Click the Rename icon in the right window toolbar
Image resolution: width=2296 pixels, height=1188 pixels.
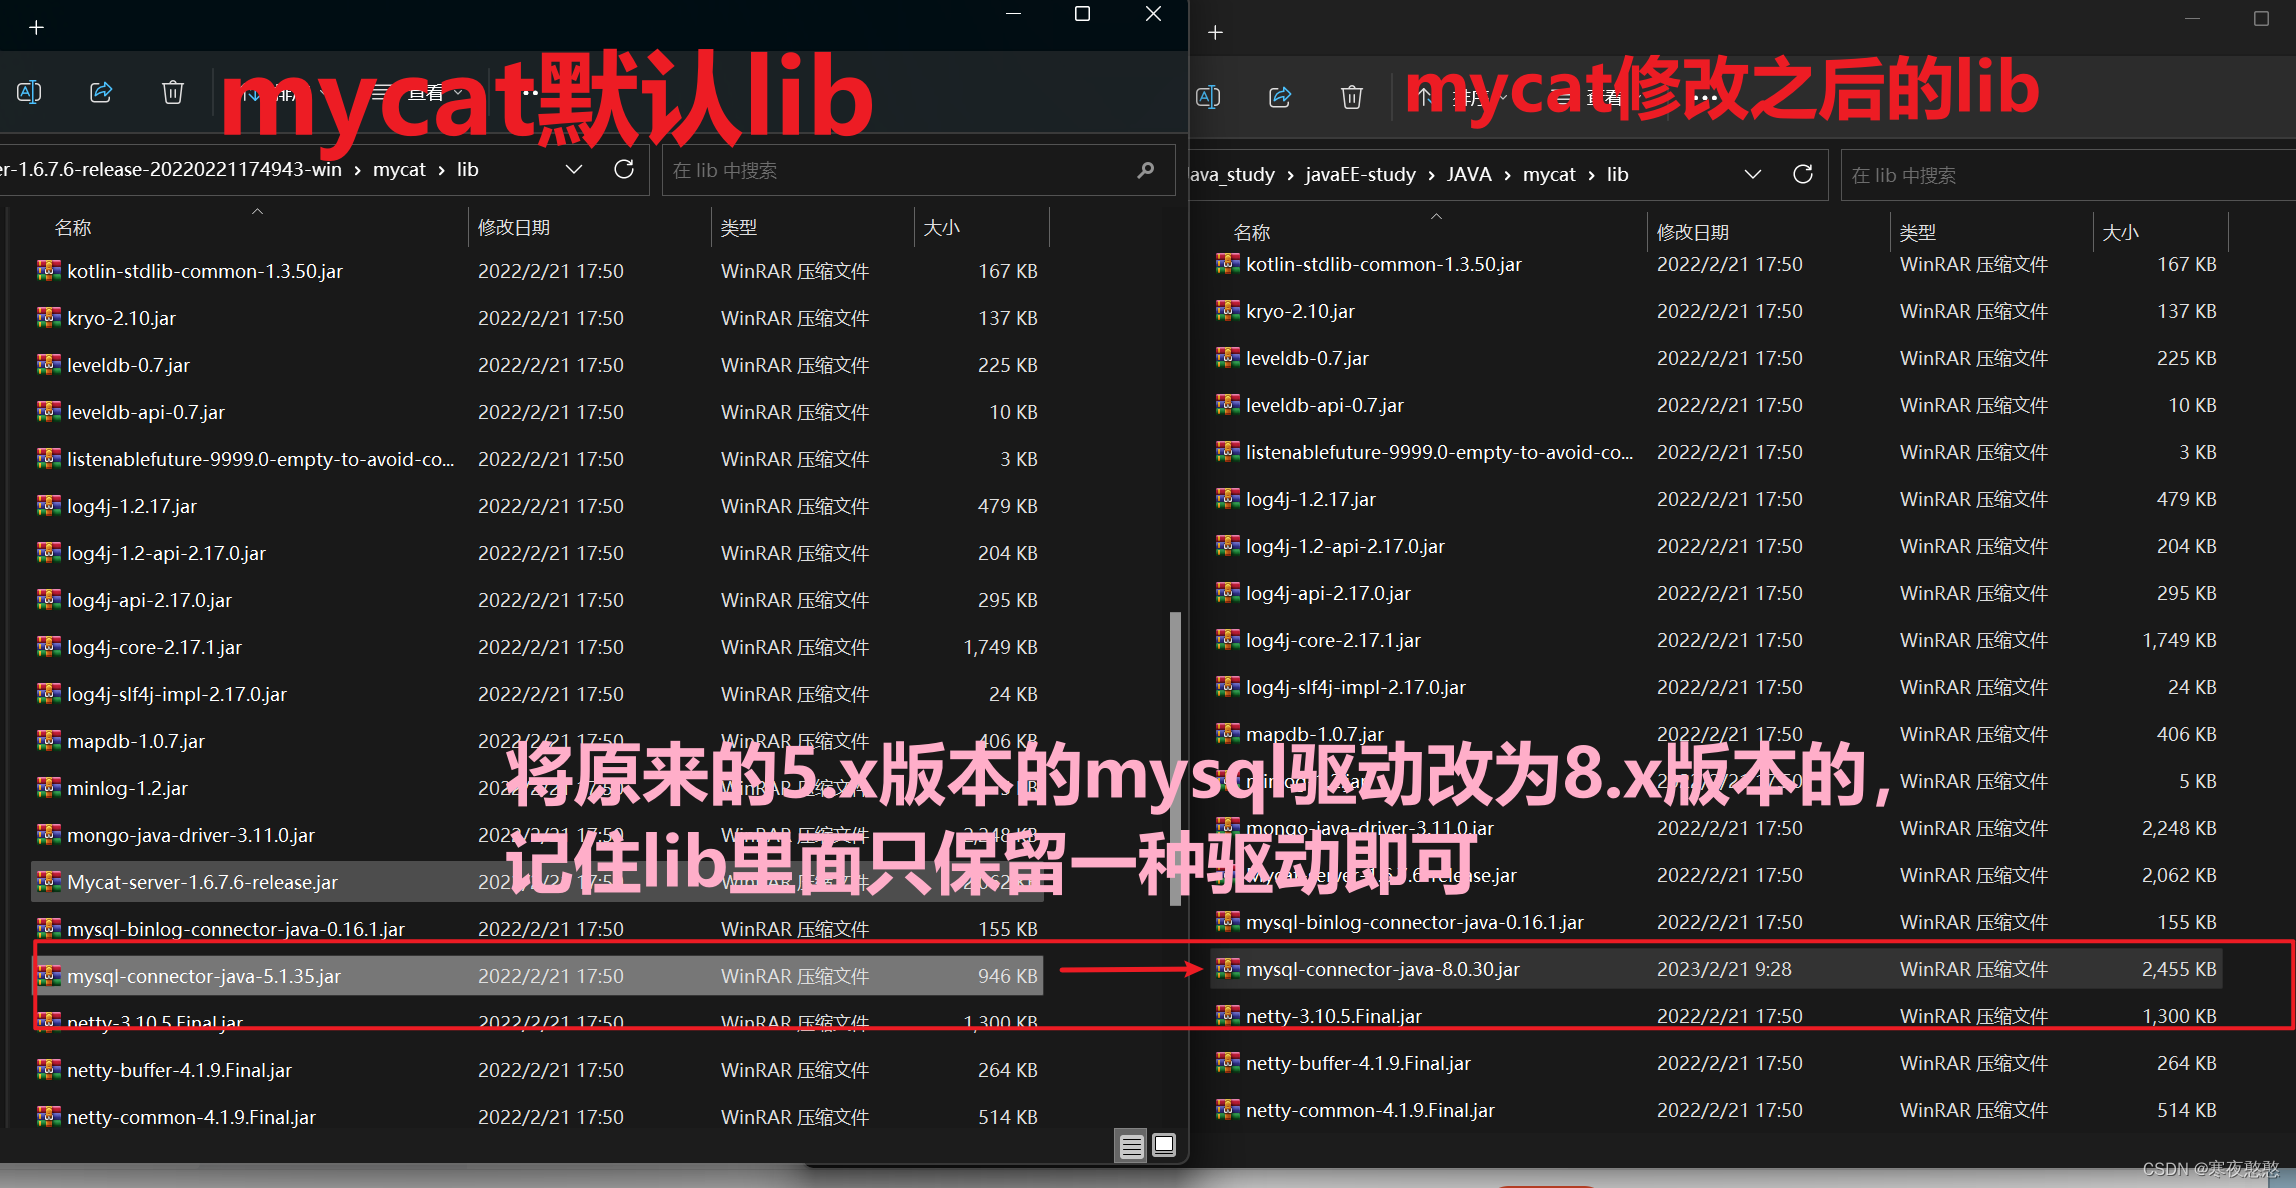(1208, 97)
